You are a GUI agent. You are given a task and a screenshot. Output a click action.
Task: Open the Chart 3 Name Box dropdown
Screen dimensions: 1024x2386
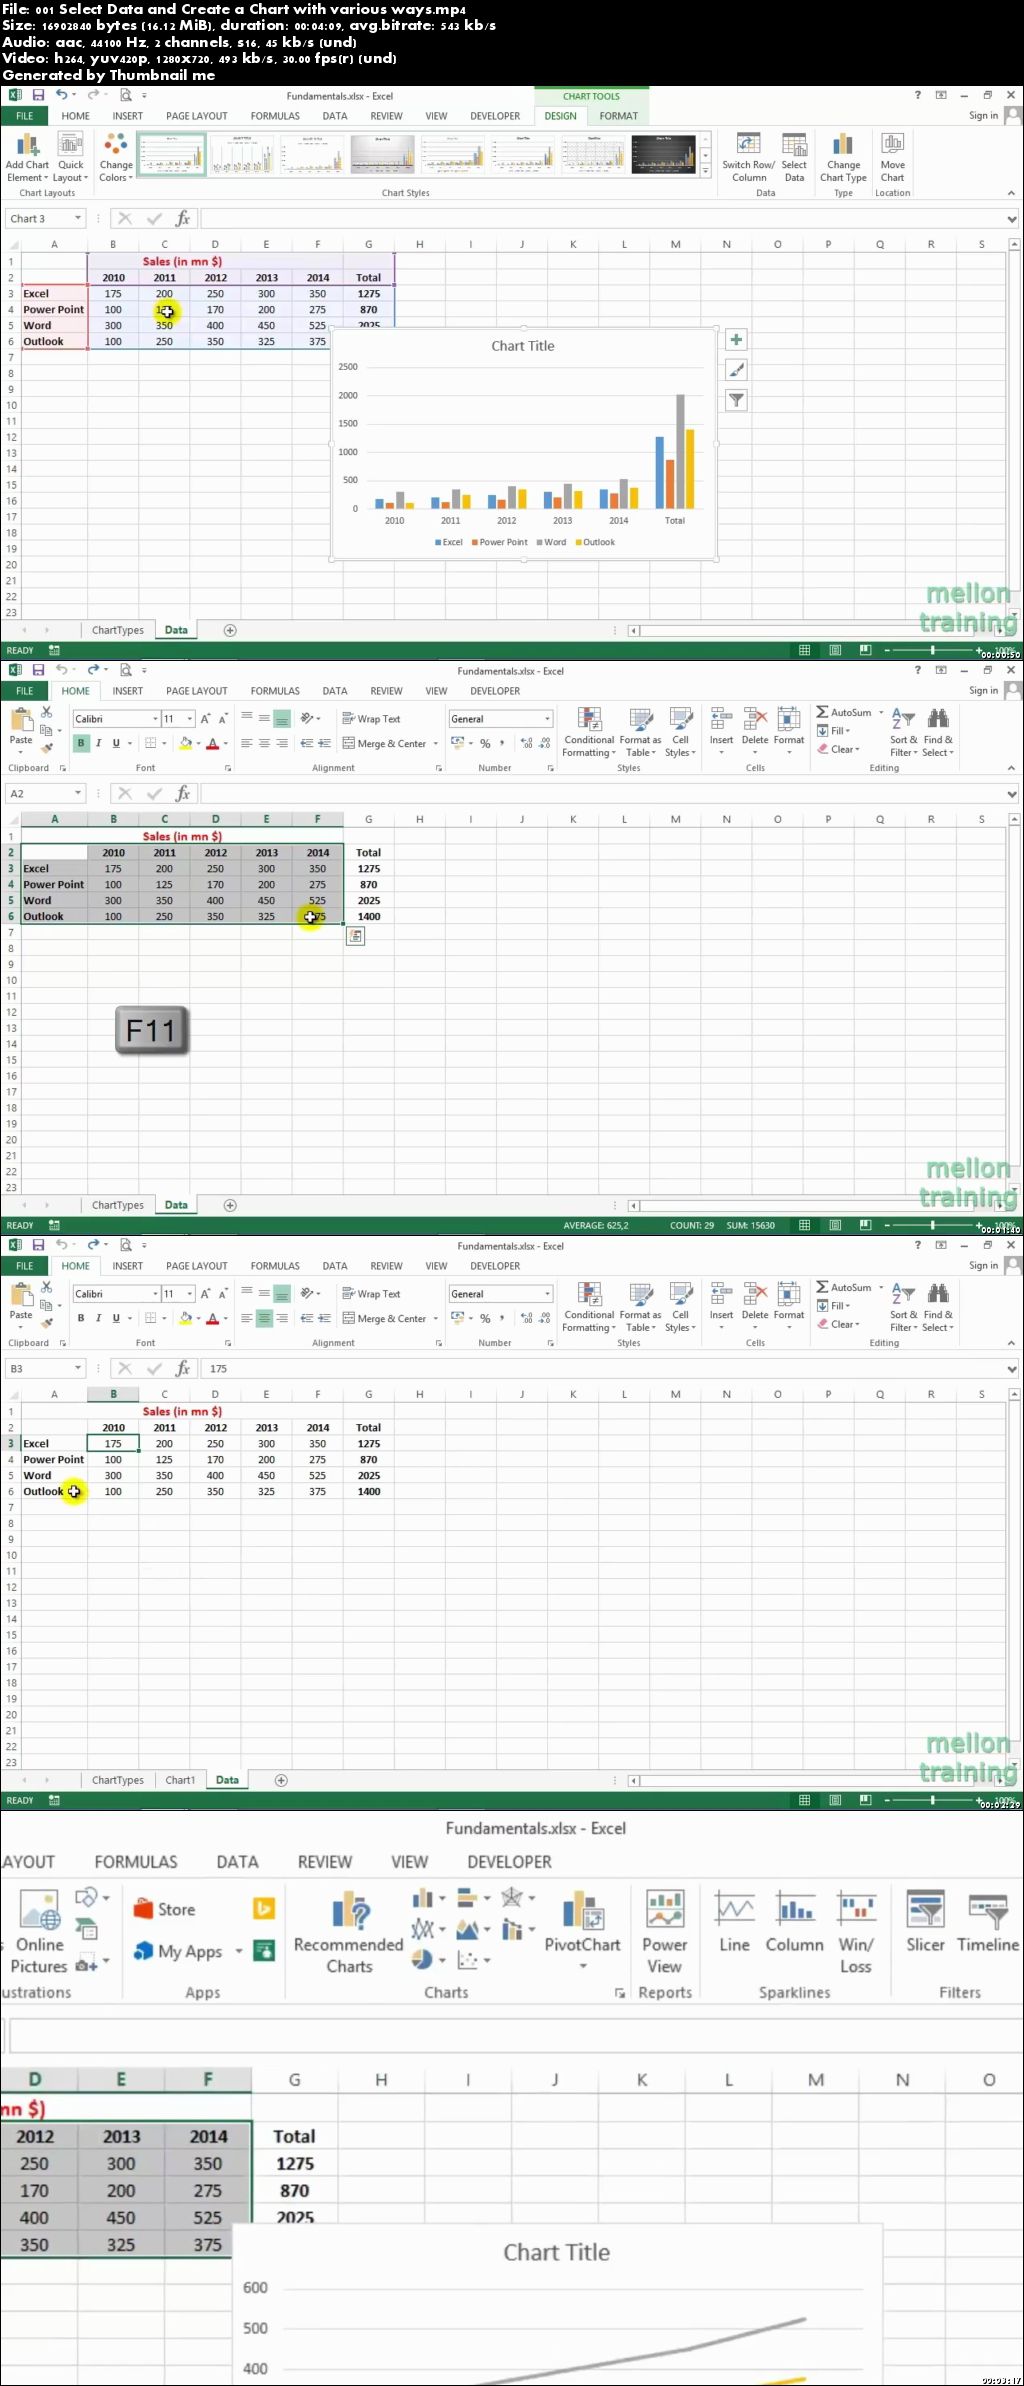pyautogui.click(x=77, y=218)
